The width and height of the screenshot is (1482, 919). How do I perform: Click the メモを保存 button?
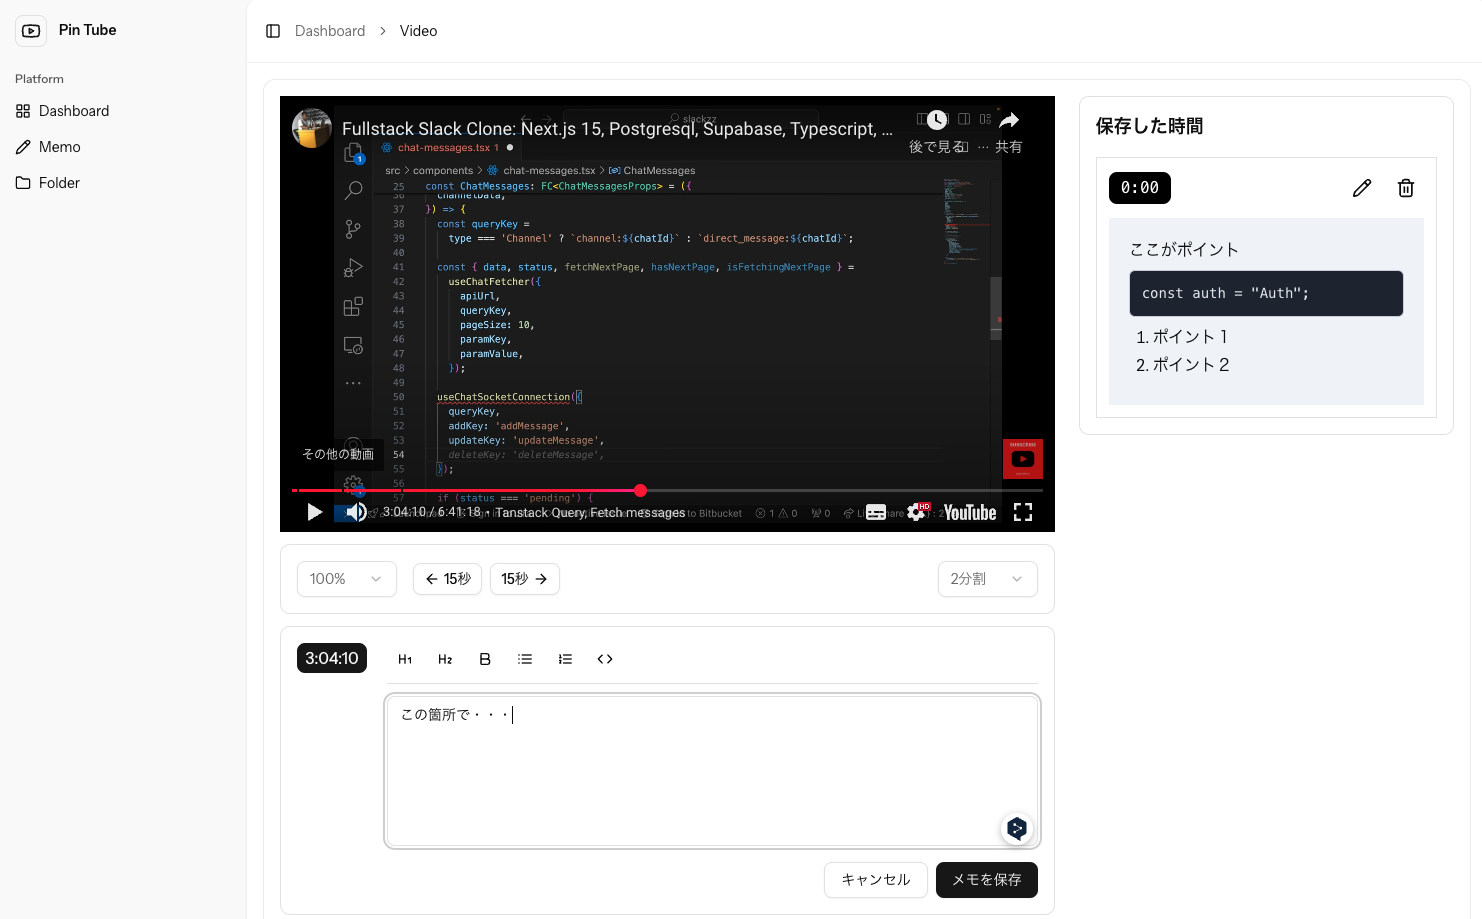(x=986, y=880)
